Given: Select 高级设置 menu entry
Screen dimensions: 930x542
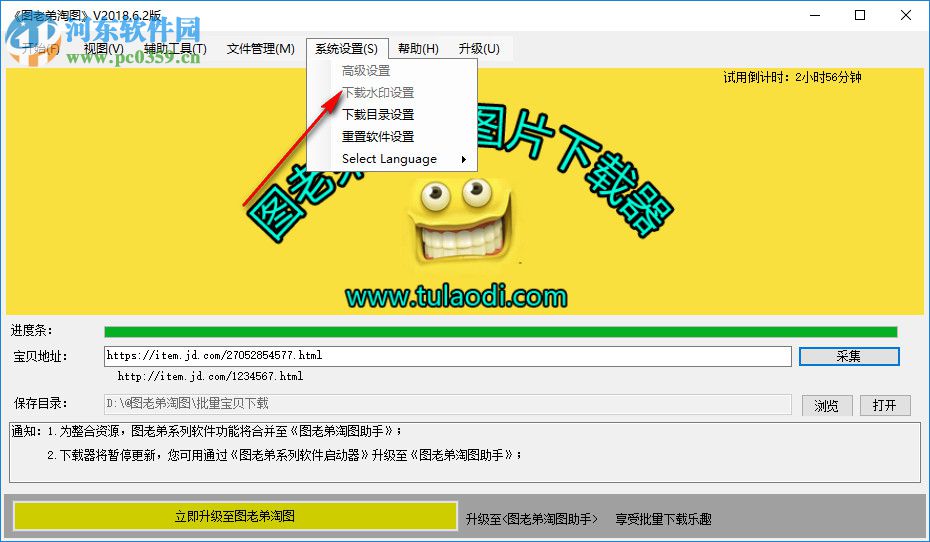Looking at the screenshot, I should coord(392,71).
